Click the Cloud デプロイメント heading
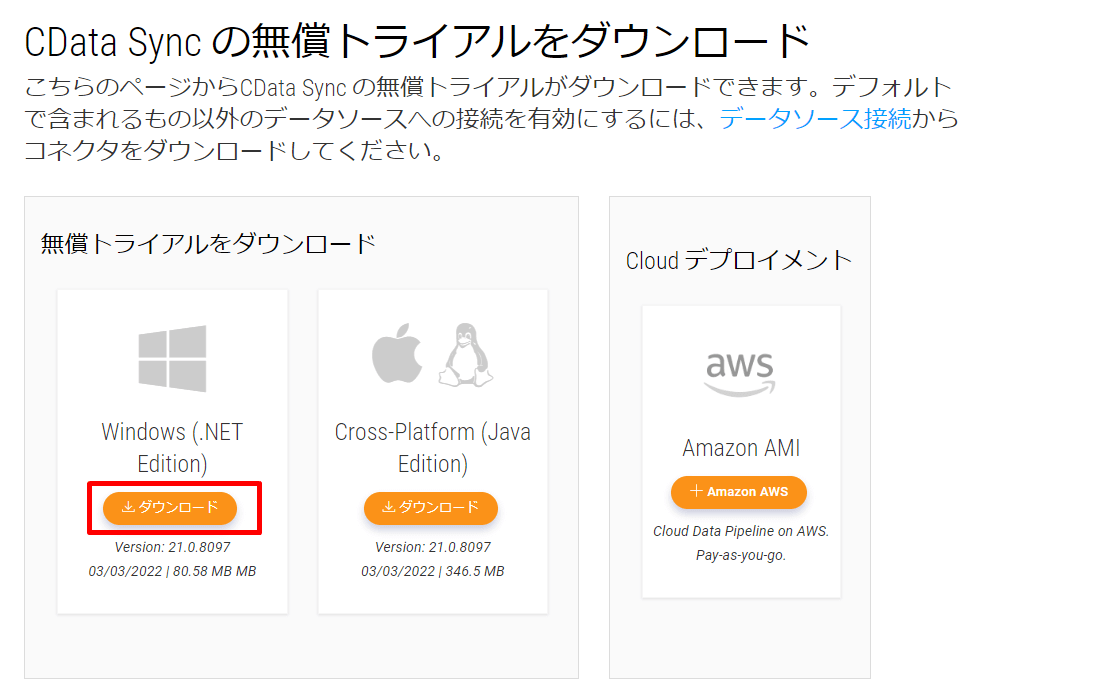Viewport: 1098px width, 696px height. 739,260
